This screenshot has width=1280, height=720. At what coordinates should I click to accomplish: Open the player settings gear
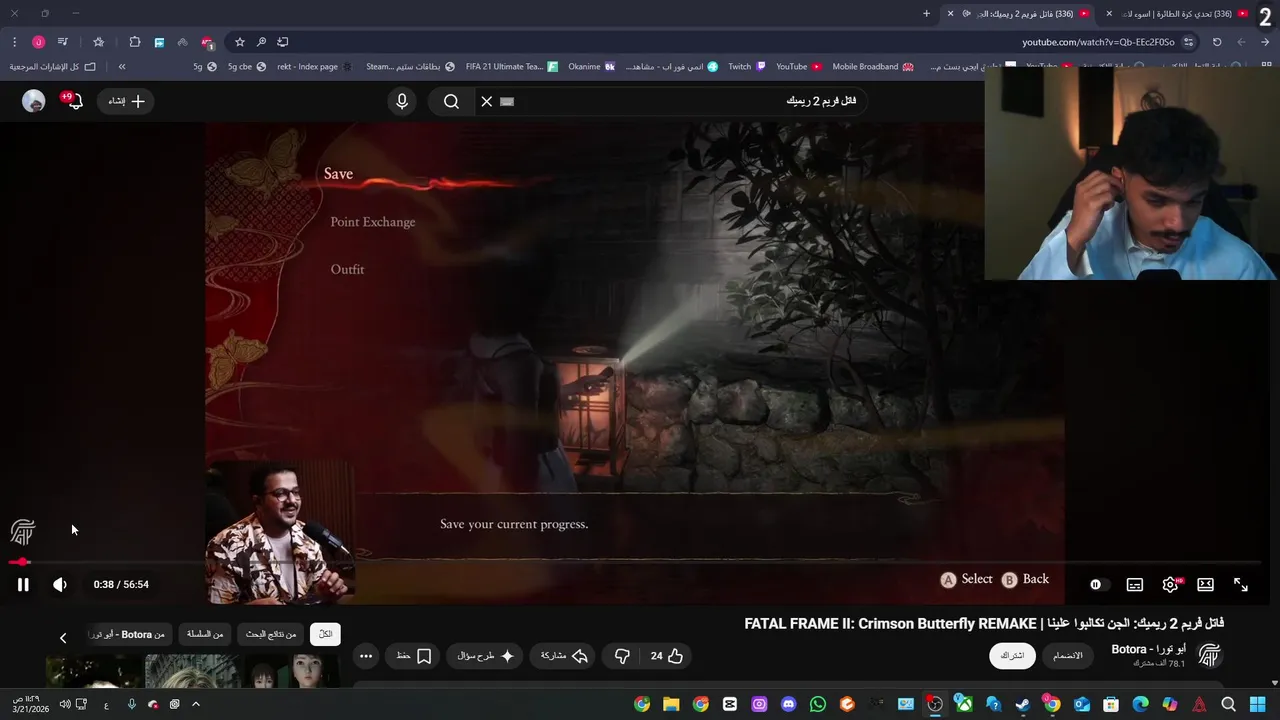[1170, 584]
